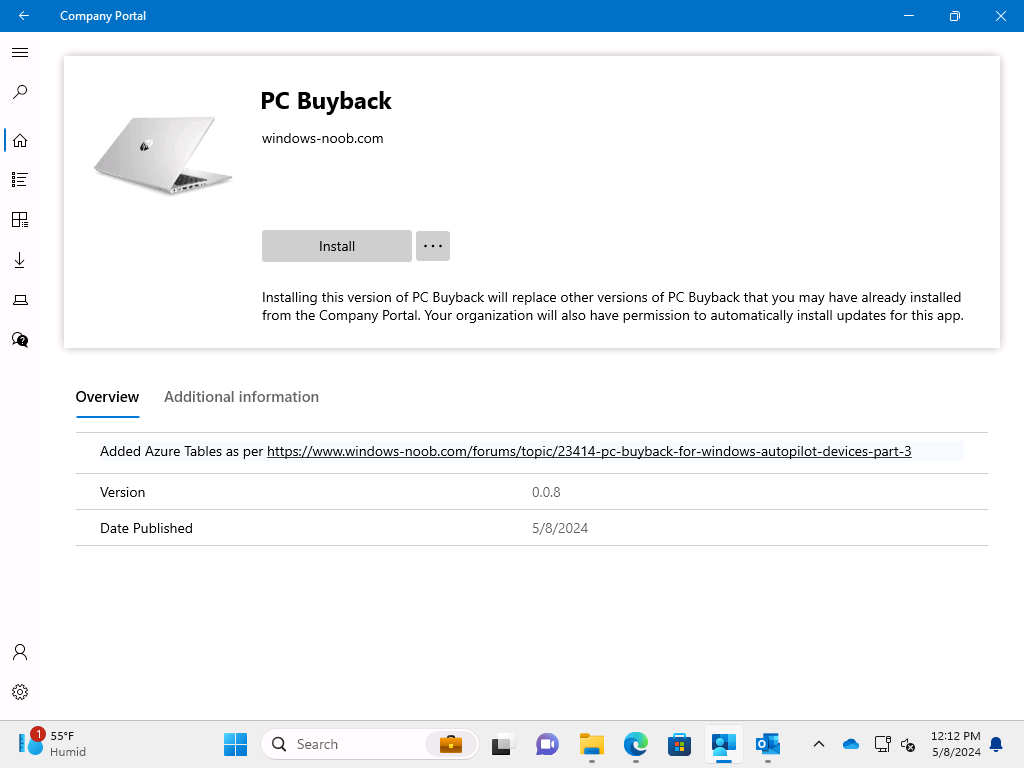Launch Microsoft Edge from taskbar
Viewport: 1024px width, 768px height.
pos(635,744)
